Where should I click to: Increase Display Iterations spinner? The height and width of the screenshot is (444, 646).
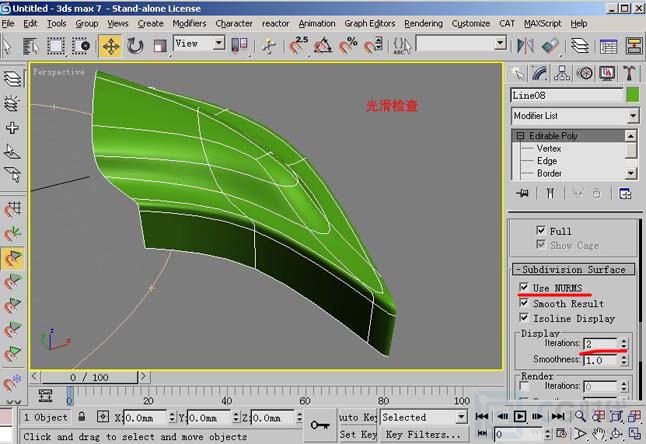coord(624,341)
